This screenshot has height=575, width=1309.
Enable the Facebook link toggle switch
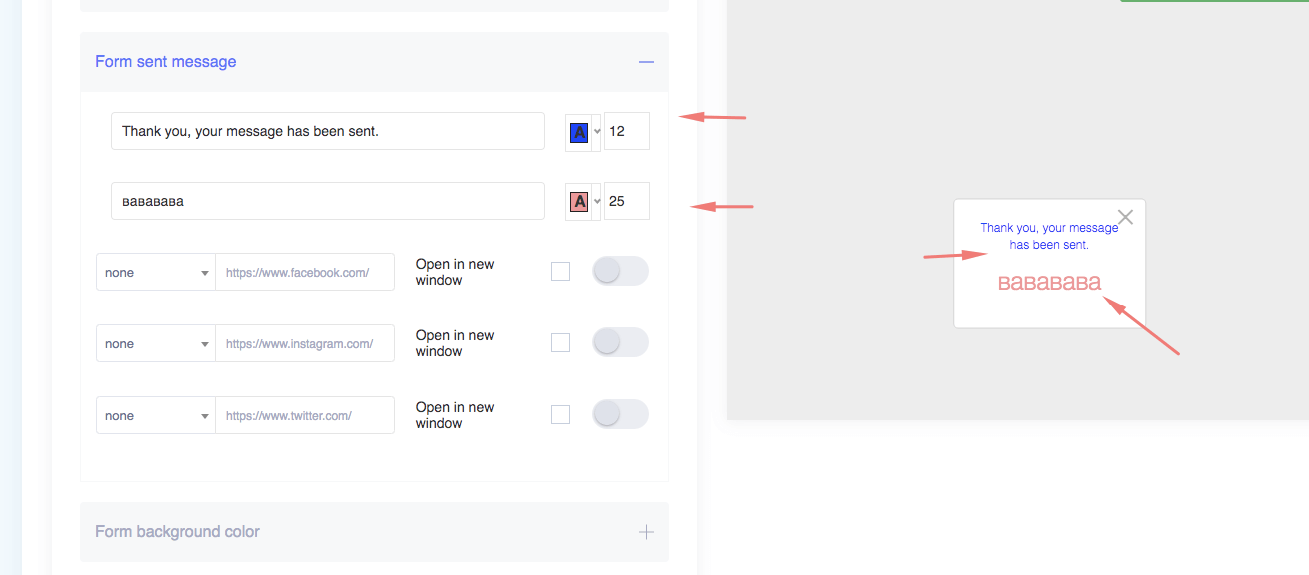pos(620,271)
